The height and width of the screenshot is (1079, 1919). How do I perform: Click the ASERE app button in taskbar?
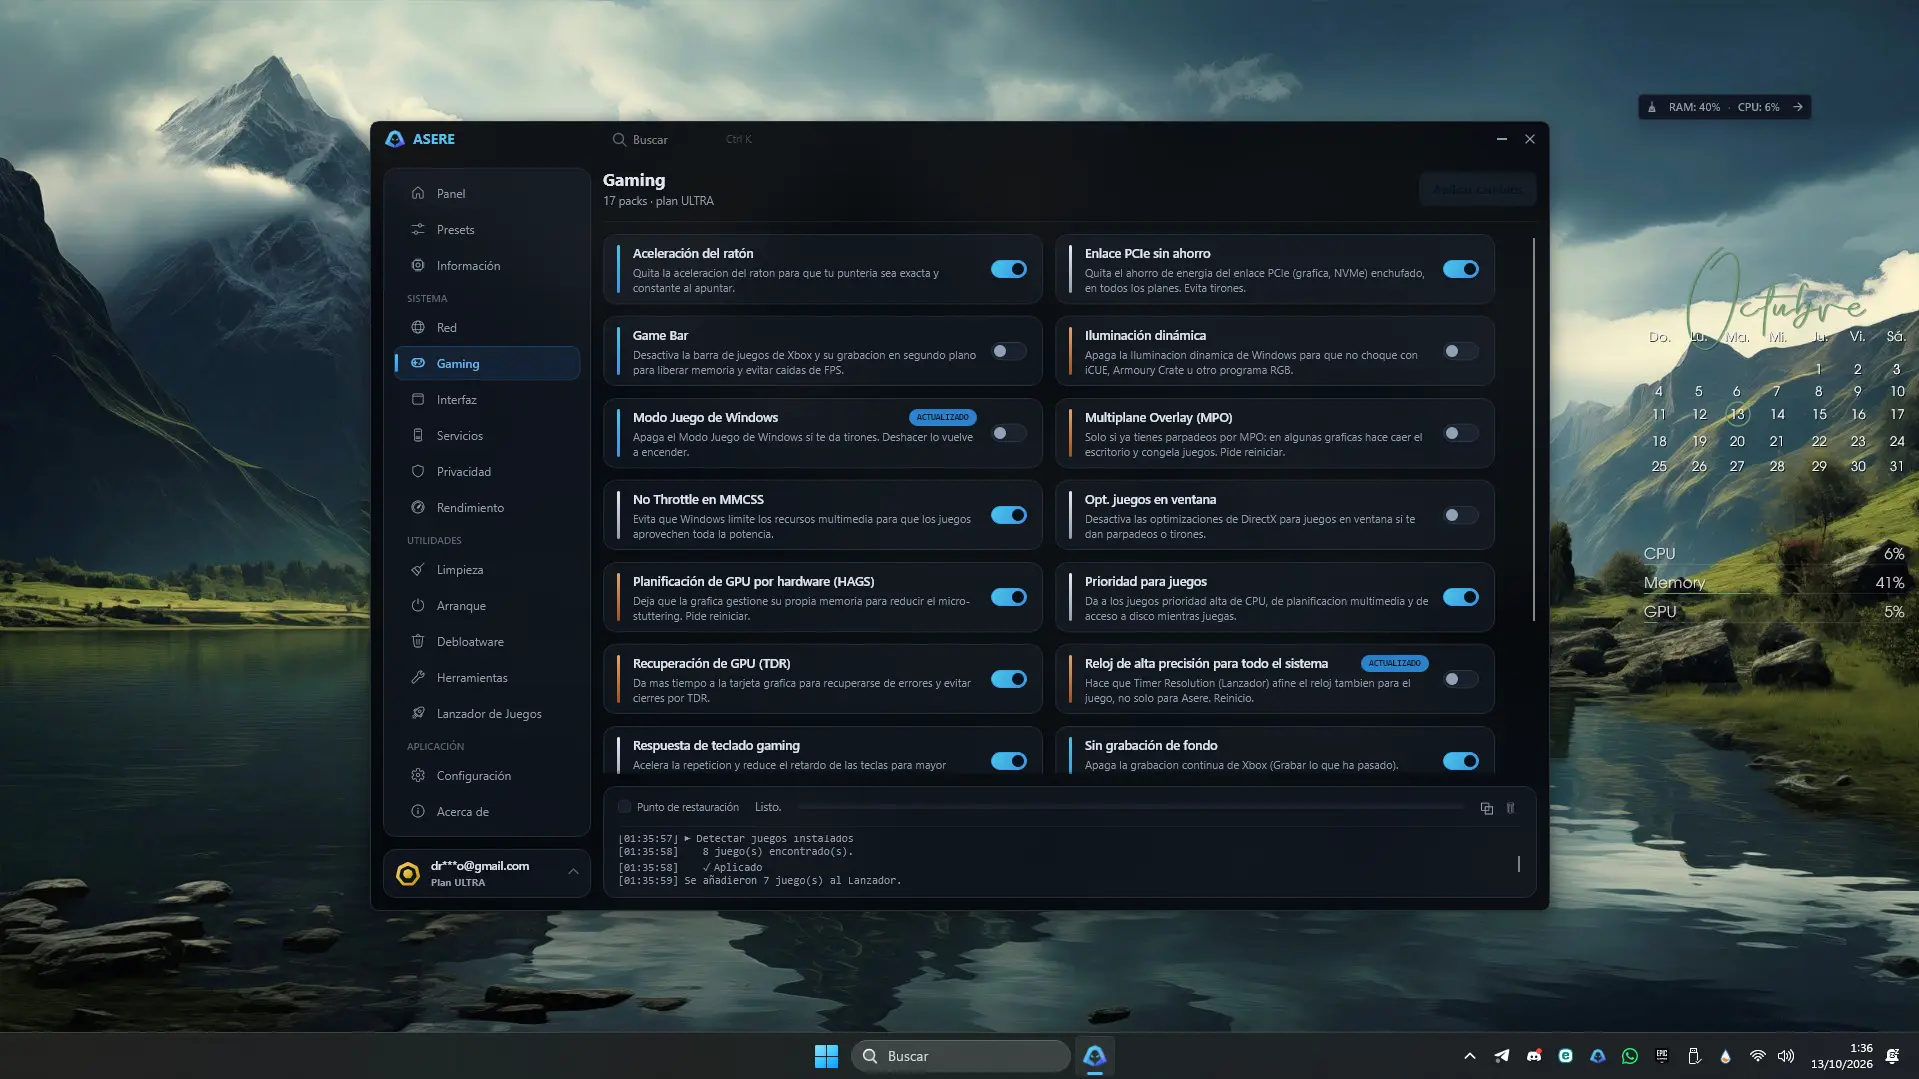click(1095, 1056)
